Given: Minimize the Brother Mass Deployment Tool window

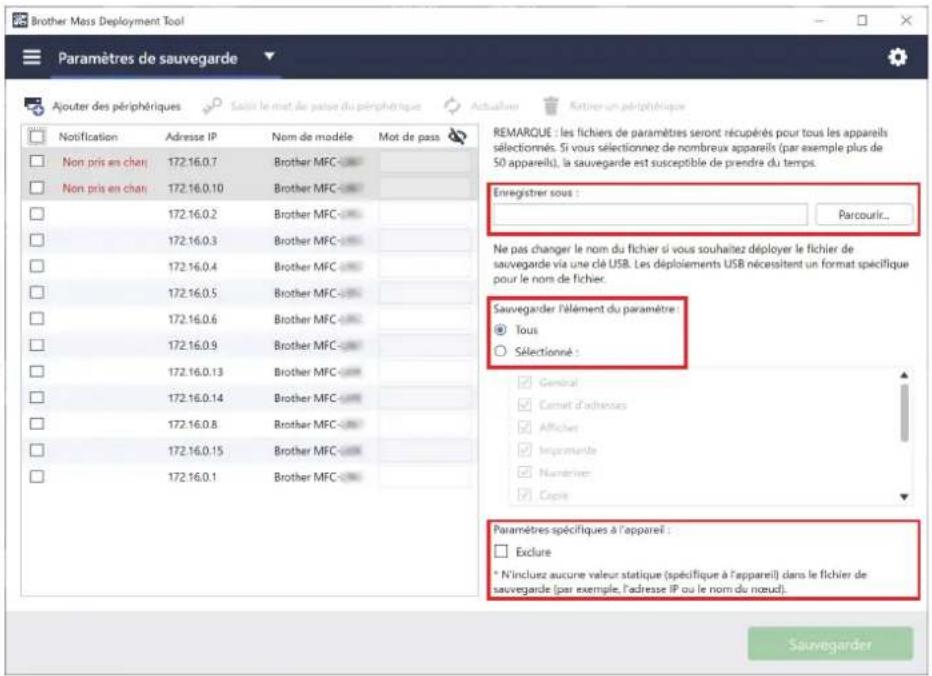Looking at the screenshot, I should coord(820,20).
